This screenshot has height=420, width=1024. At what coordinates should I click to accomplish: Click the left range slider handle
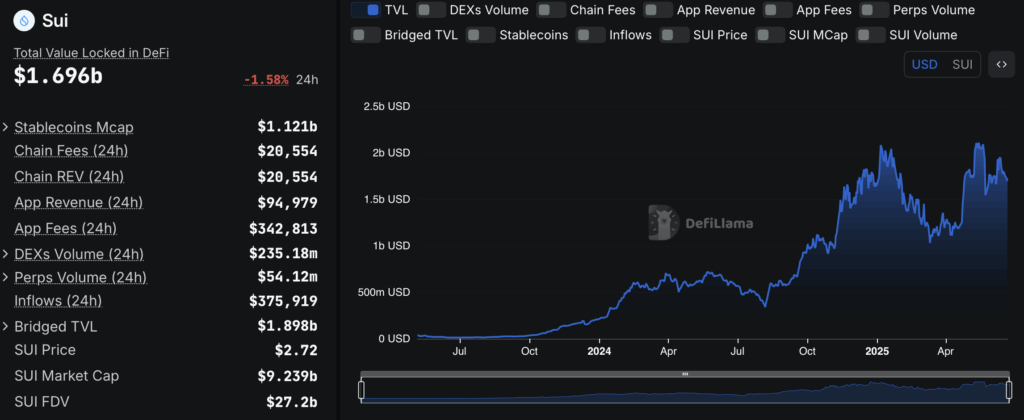click(360, 390)
